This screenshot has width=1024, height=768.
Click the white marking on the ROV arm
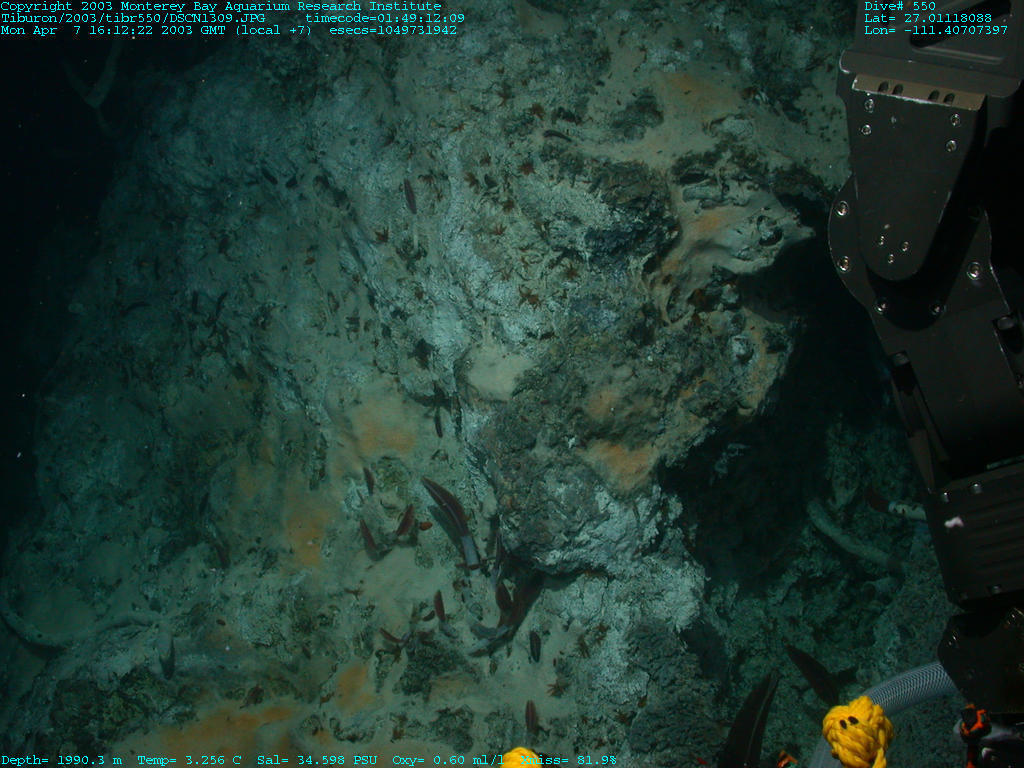[x=953, y=522]
